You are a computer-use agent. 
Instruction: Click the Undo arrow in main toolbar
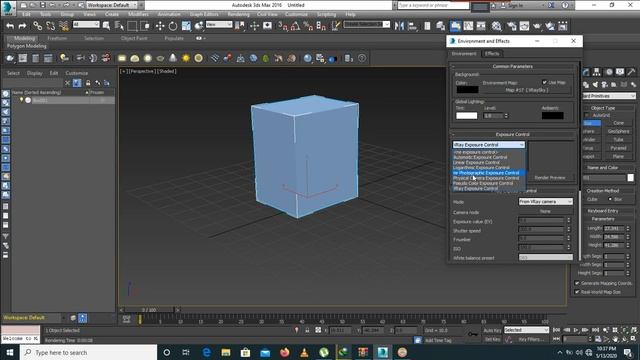click(10, 26)
